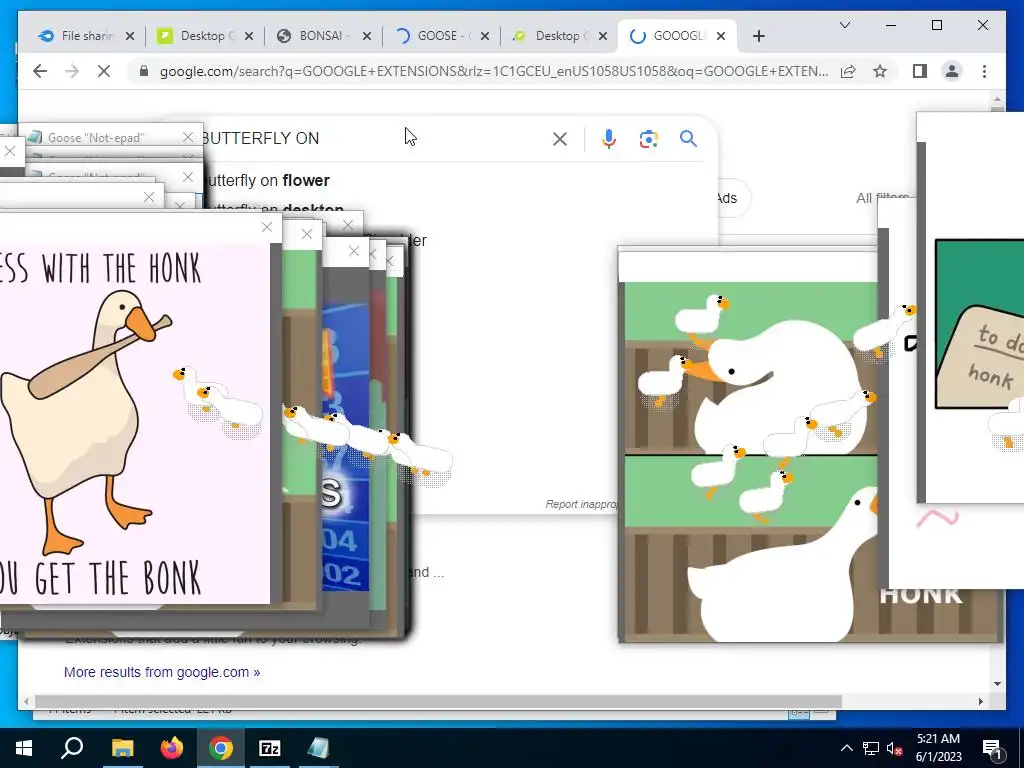Open More results from google.com link
This screenshot has height=768, width=1024.
coord(162,672)
